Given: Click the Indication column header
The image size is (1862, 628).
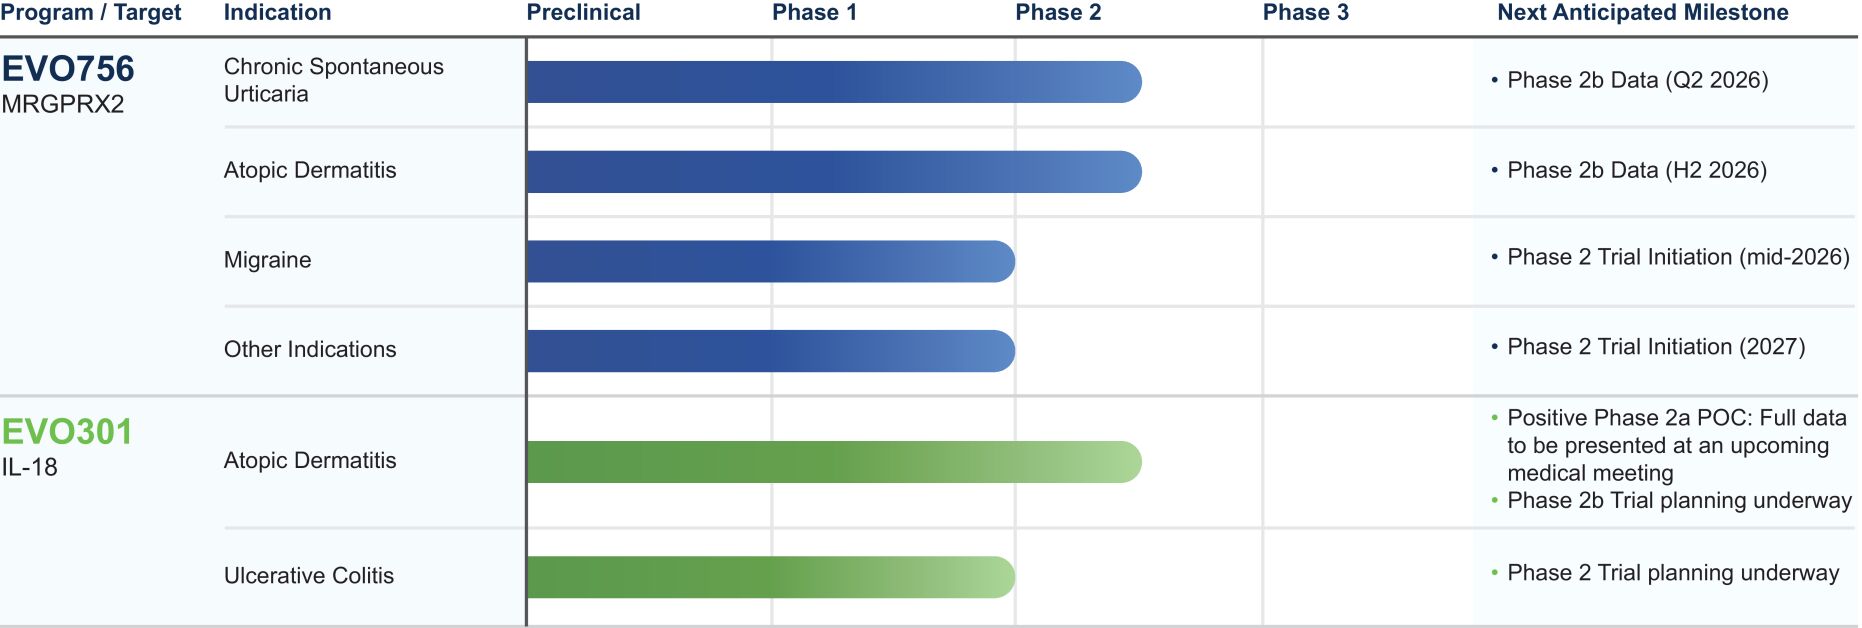Looking at the screenshot, I should pyautogui.click(x=277, y=13).
